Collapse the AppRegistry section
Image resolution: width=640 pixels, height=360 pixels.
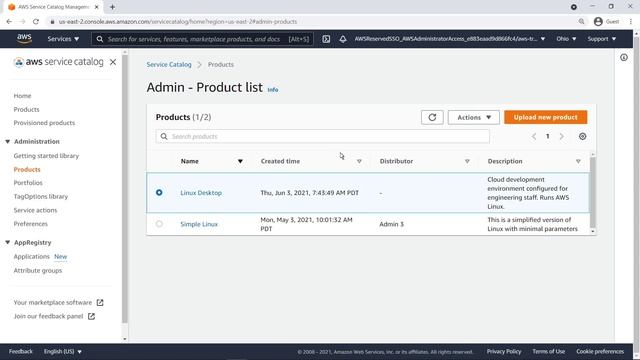tap(7, 242)
